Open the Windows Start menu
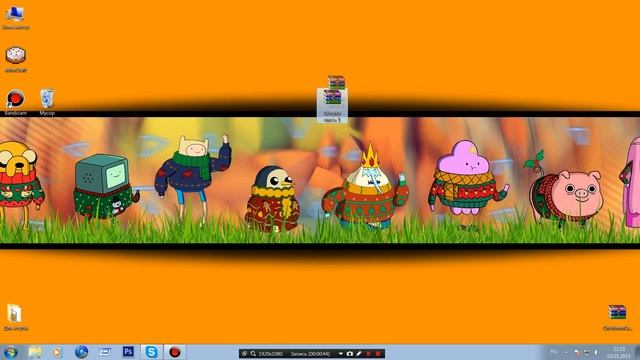This screenshot has width=640, height=360. (11, 352)
